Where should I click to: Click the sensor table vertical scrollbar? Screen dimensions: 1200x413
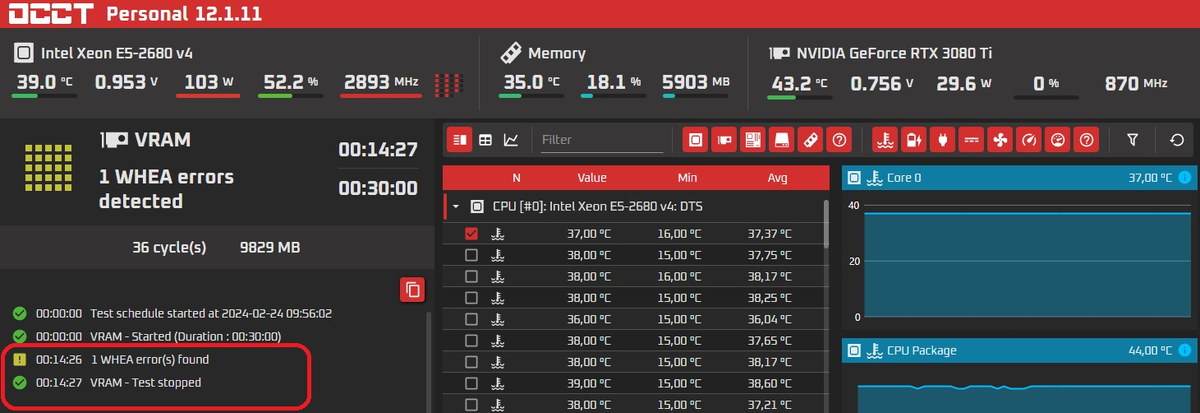coord(825,224)
